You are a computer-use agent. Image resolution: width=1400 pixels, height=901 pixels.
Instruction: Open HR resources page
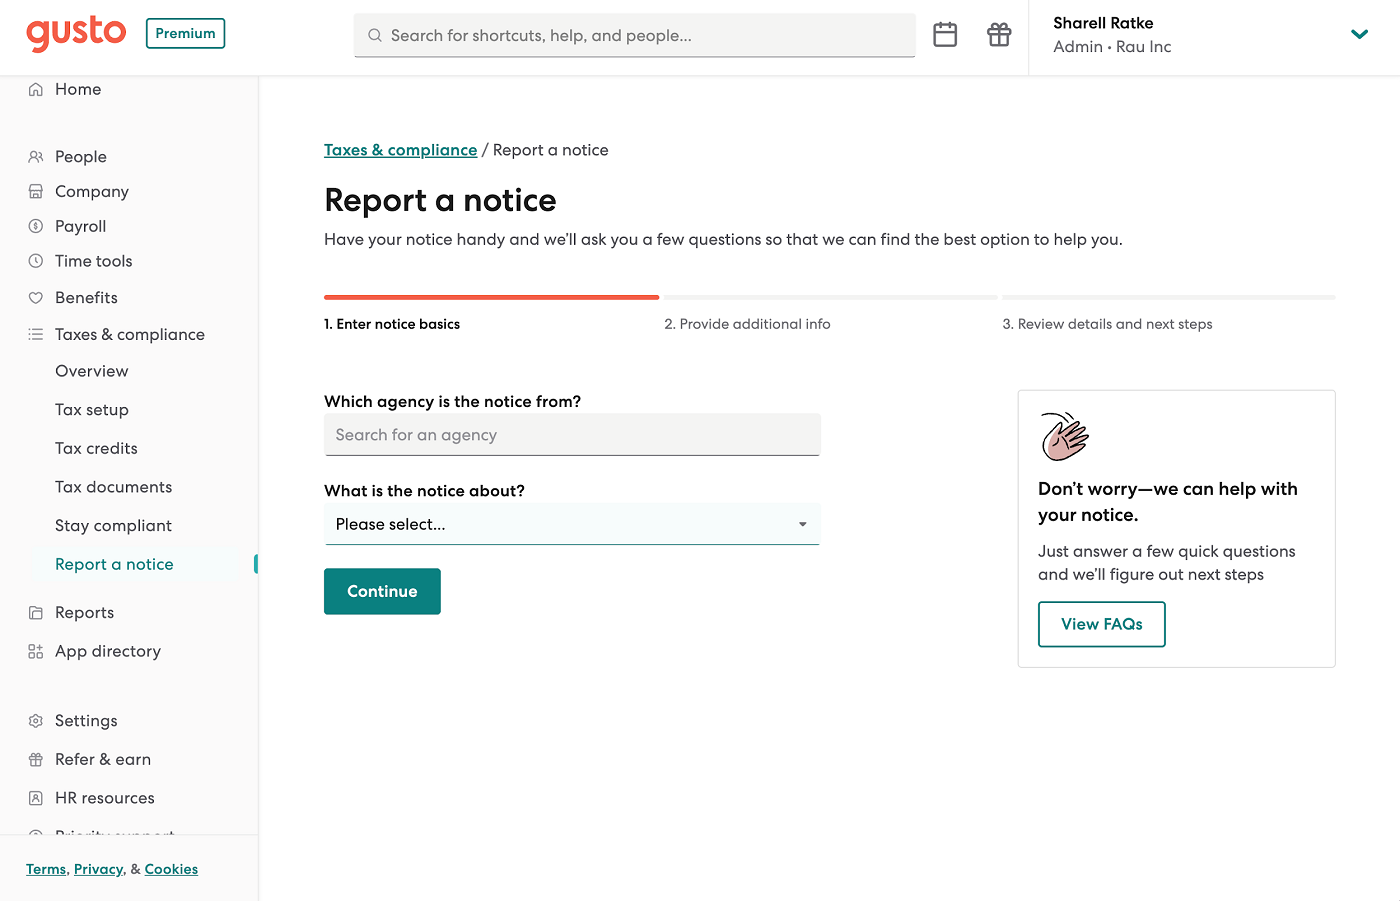pos(105,798)
